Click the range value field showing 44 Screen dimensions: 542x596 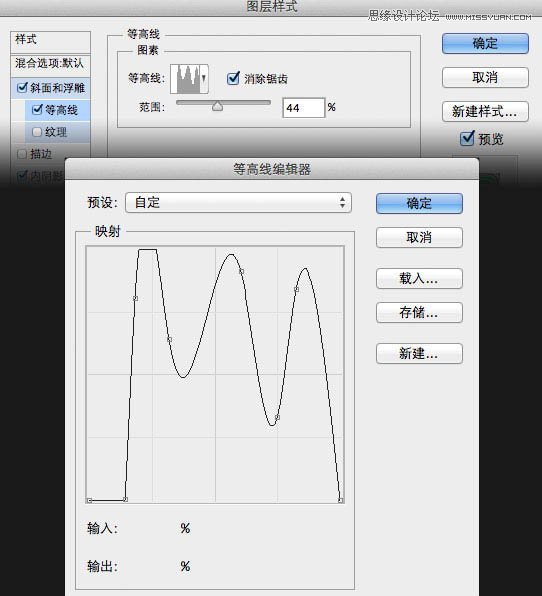[x=304, y=108]
